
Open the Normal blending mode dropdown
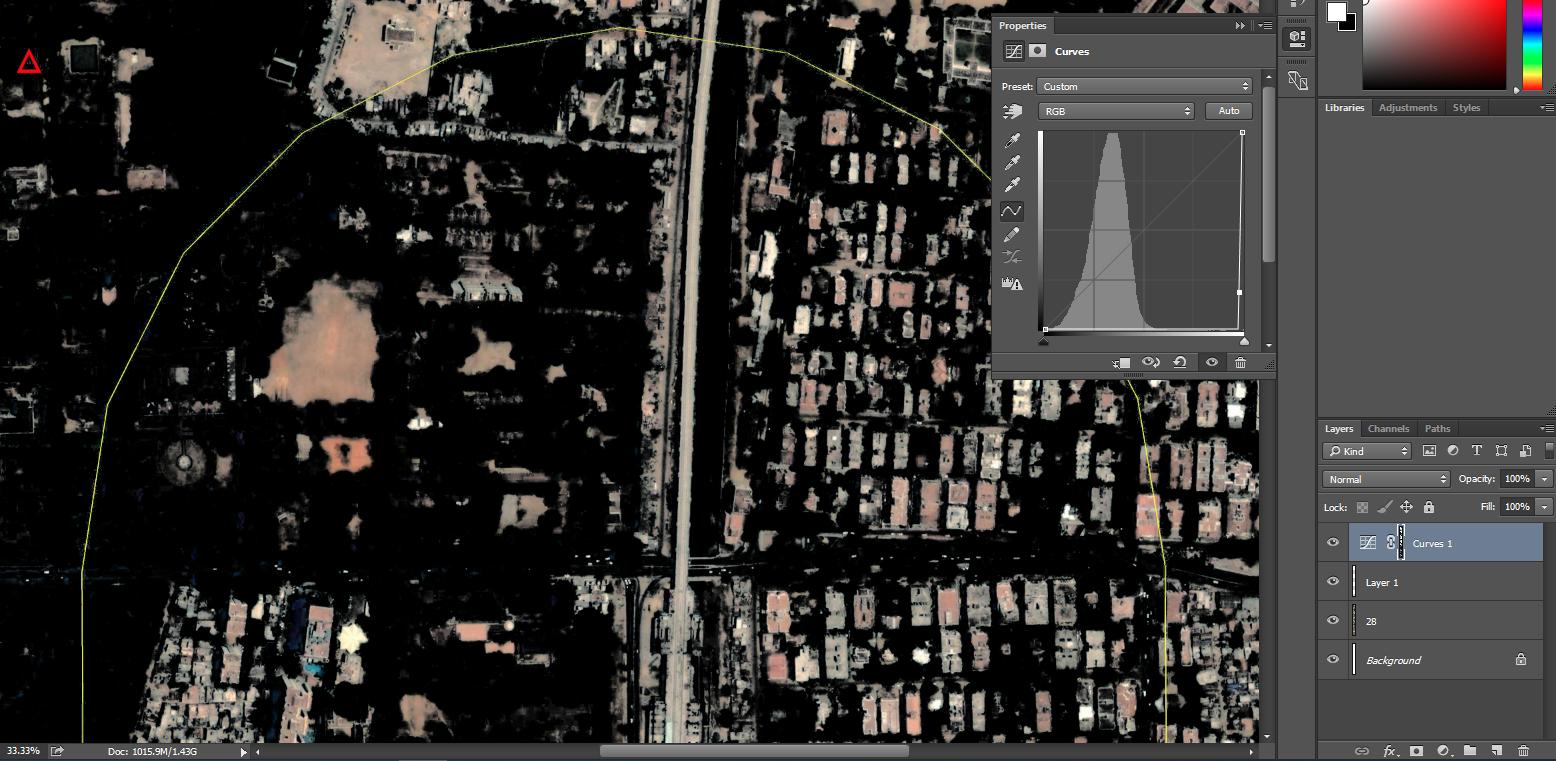point(1386,479)
